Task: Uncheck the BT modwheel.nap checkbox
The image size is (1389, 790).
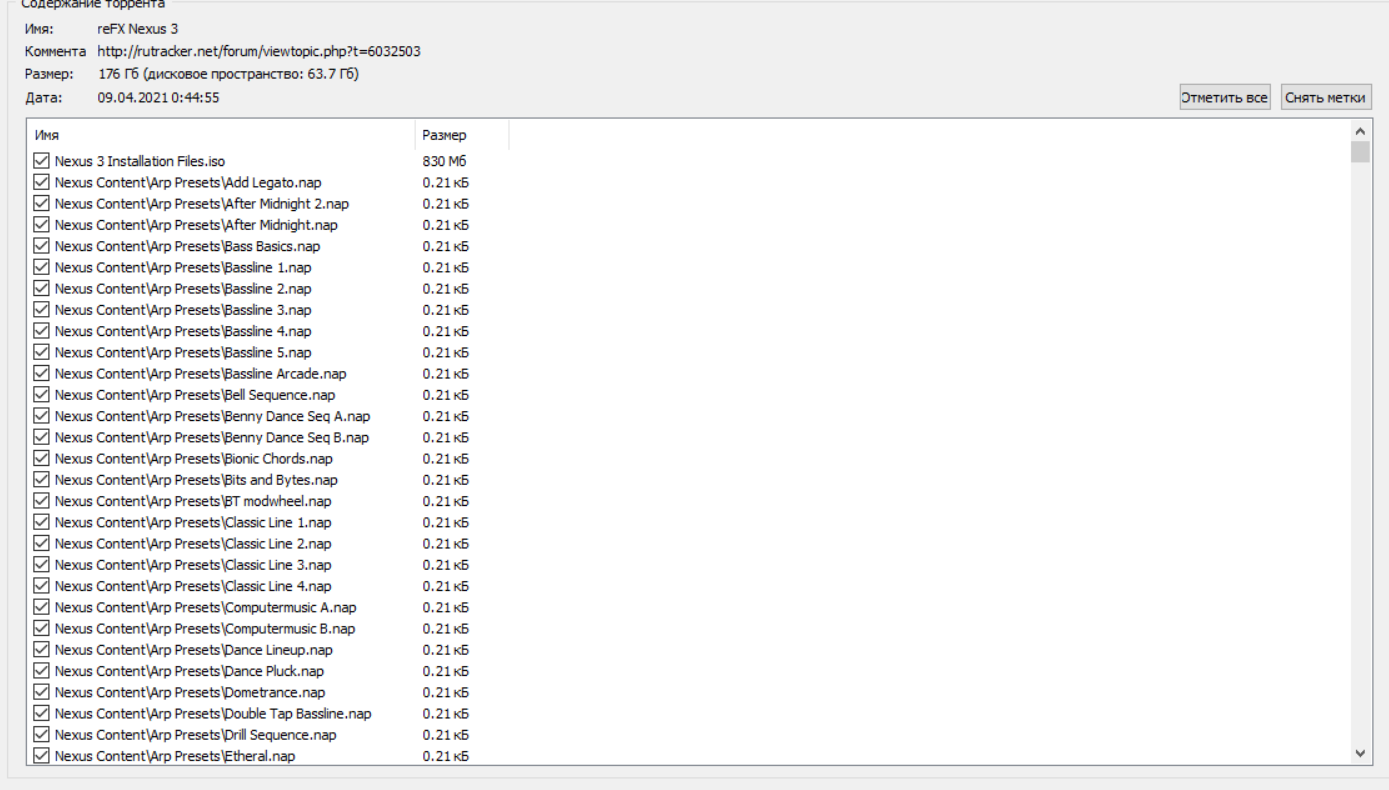Action: tap(41, 501)
